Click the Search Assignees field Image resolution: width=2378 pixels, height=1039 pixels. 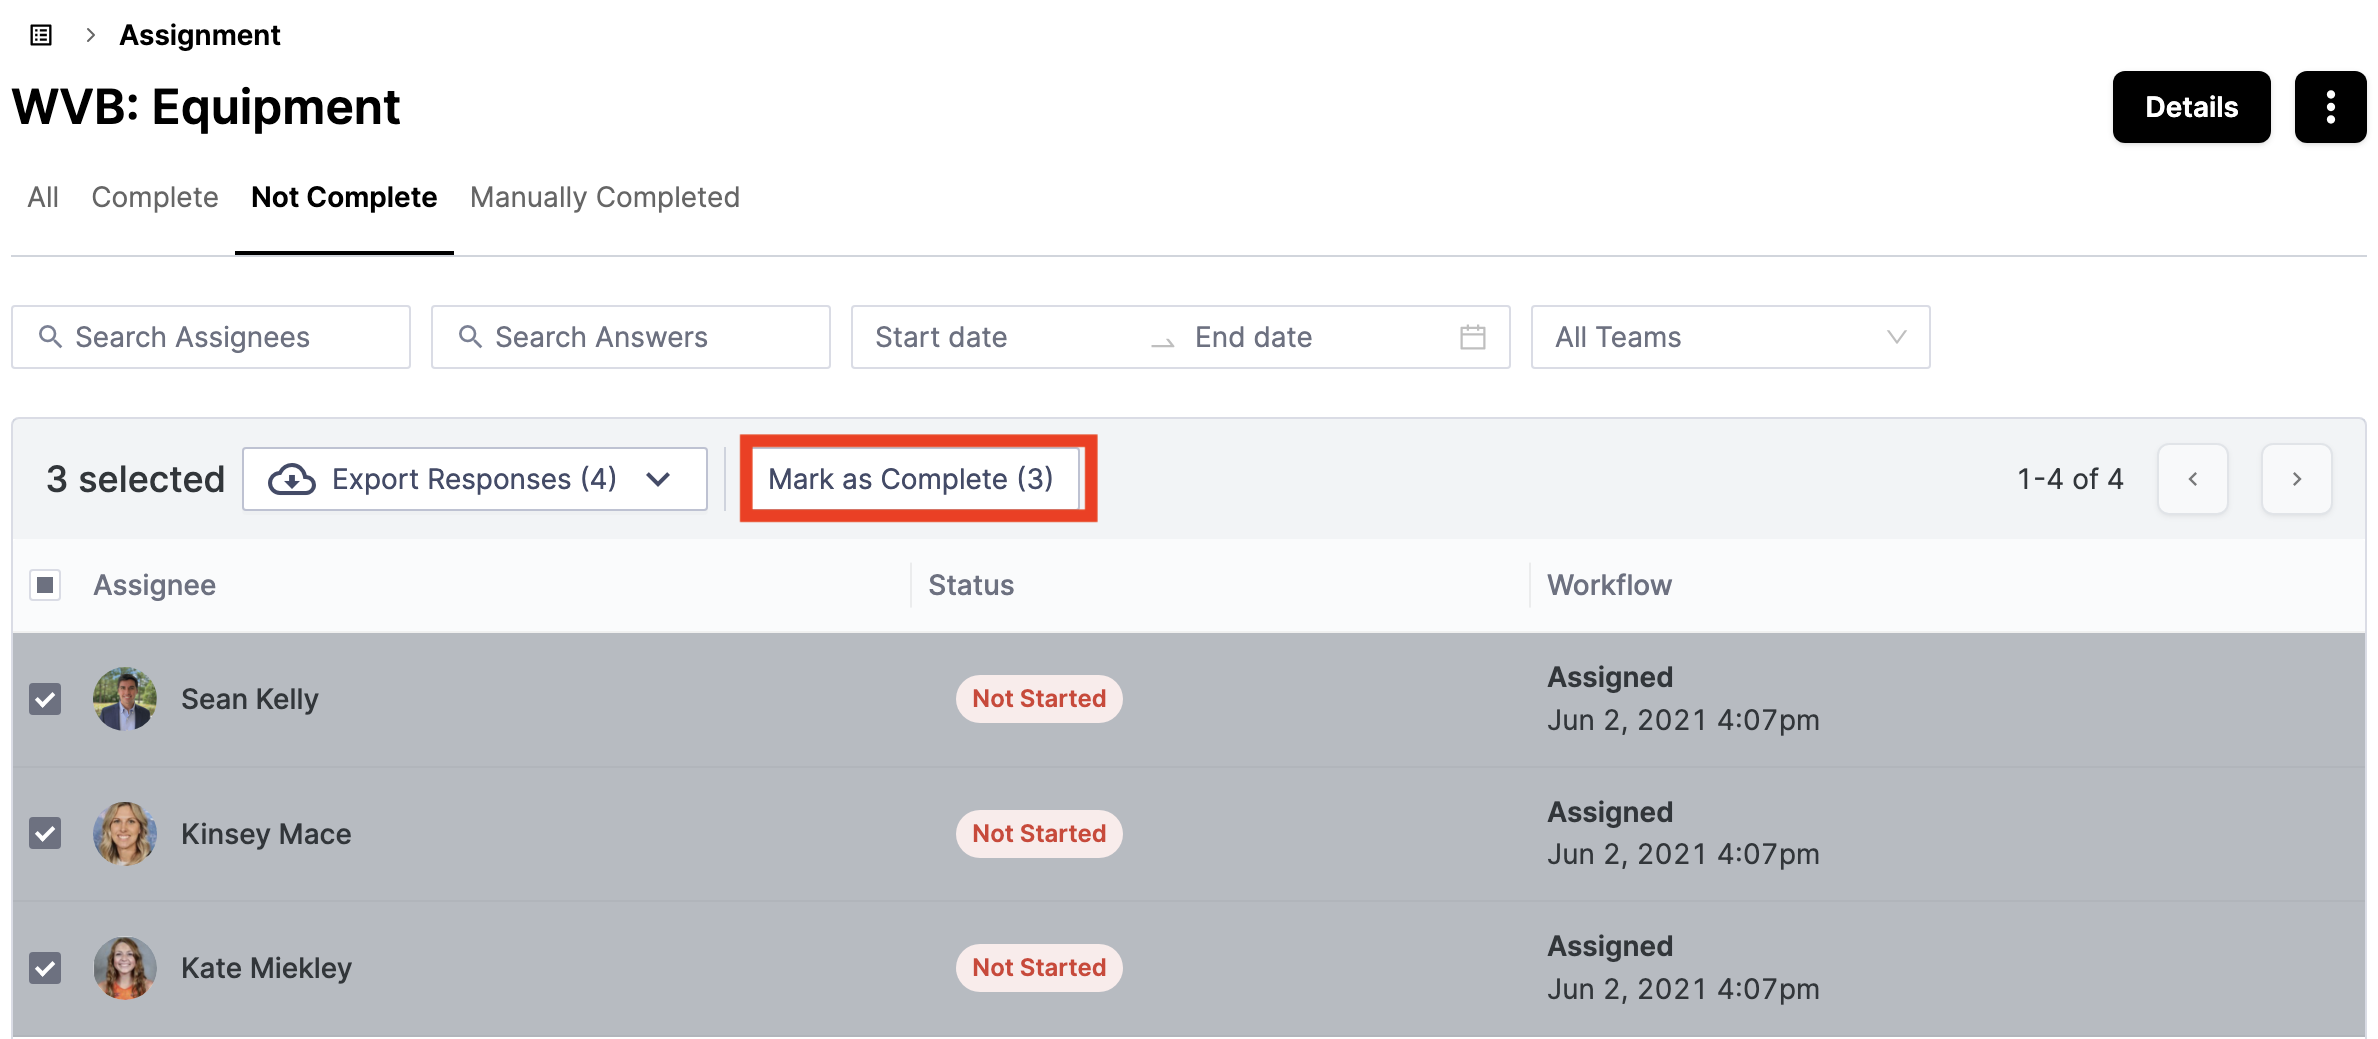point(211,337)
